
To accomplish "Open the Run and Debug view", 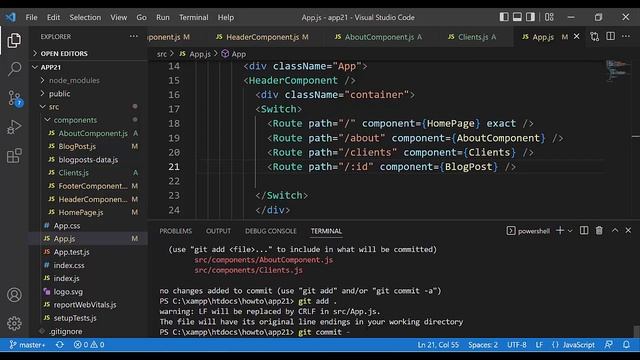I will point(14,127).
